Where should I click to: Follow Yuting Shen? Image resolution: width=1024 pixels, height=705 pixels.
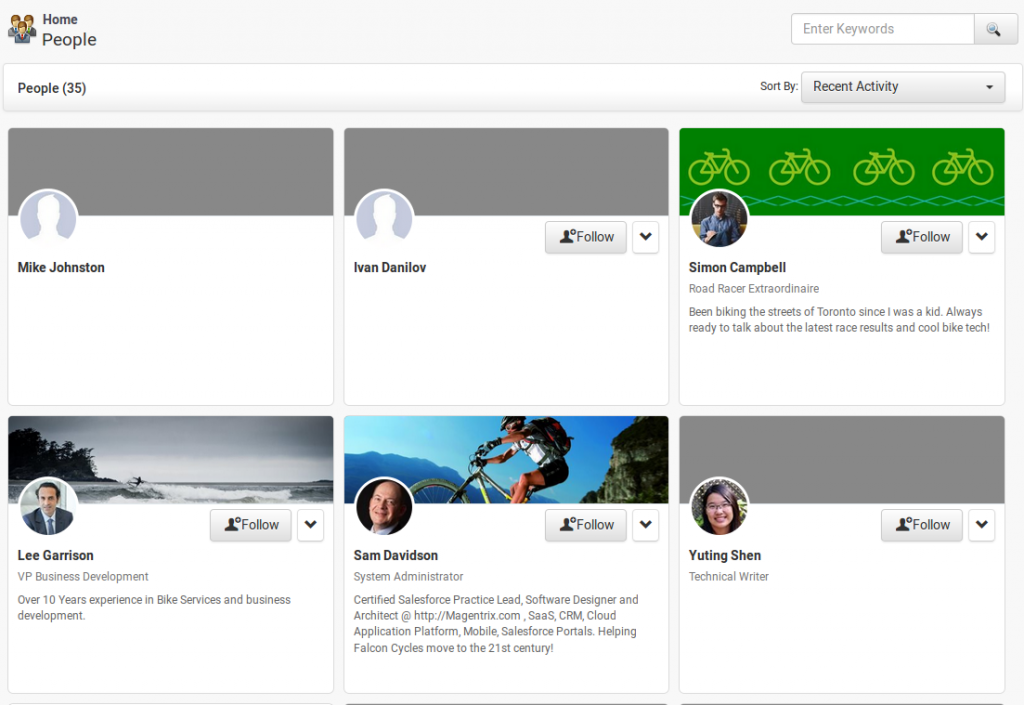click(x=921, y=525)
